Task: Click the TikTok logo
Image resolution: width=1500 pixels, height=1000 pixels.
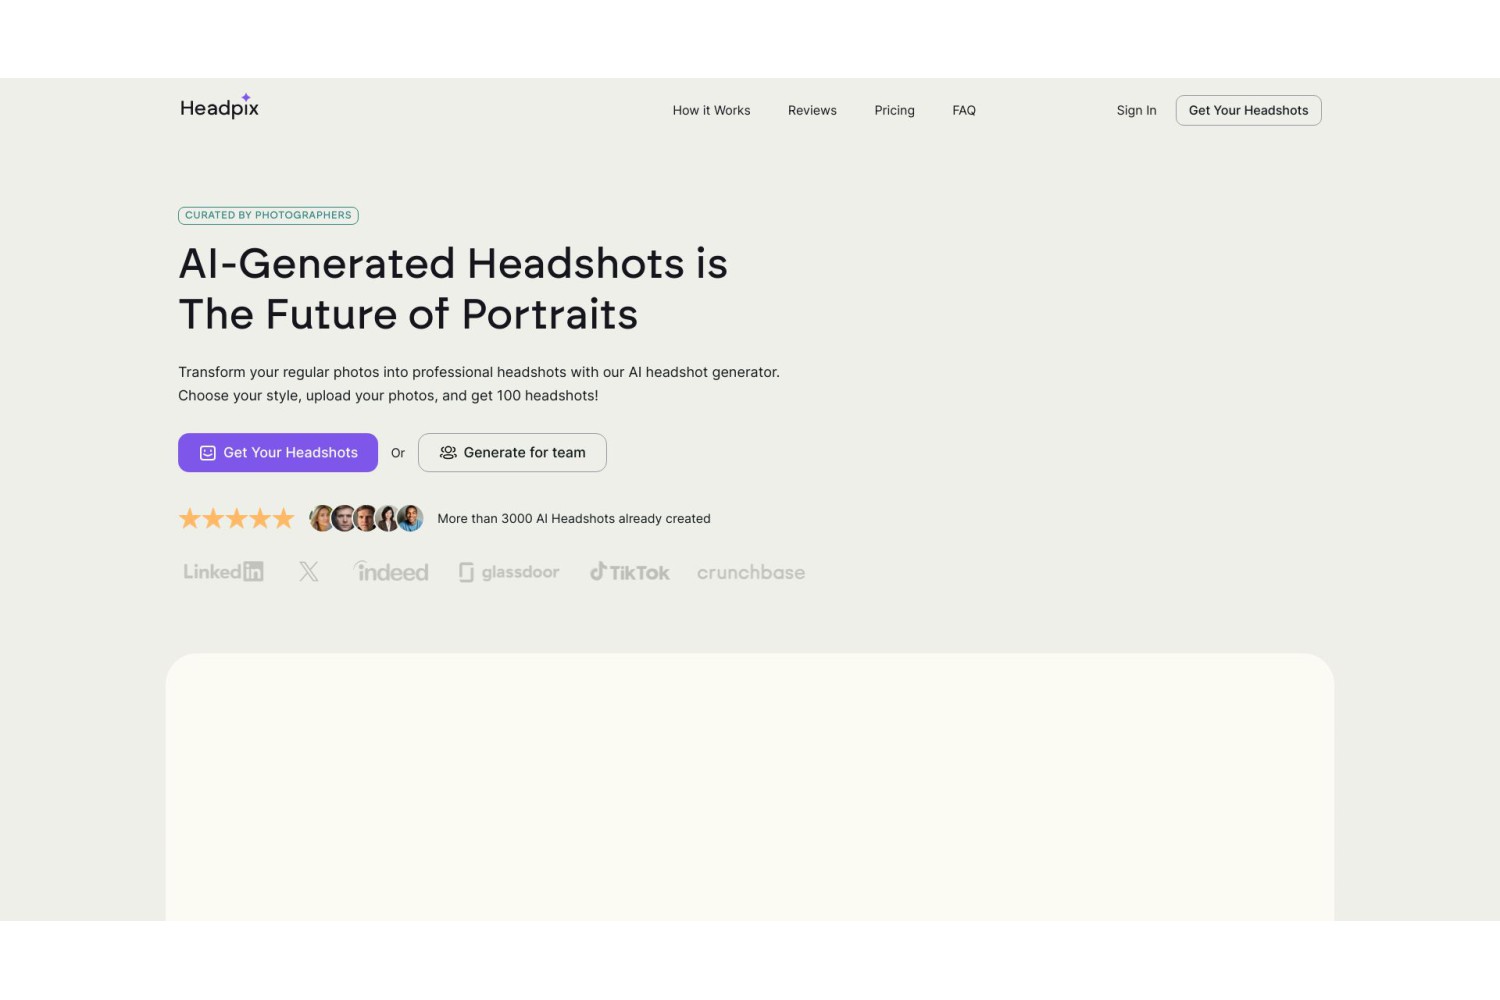Action: pyautogui.click(x=629, y=572)
